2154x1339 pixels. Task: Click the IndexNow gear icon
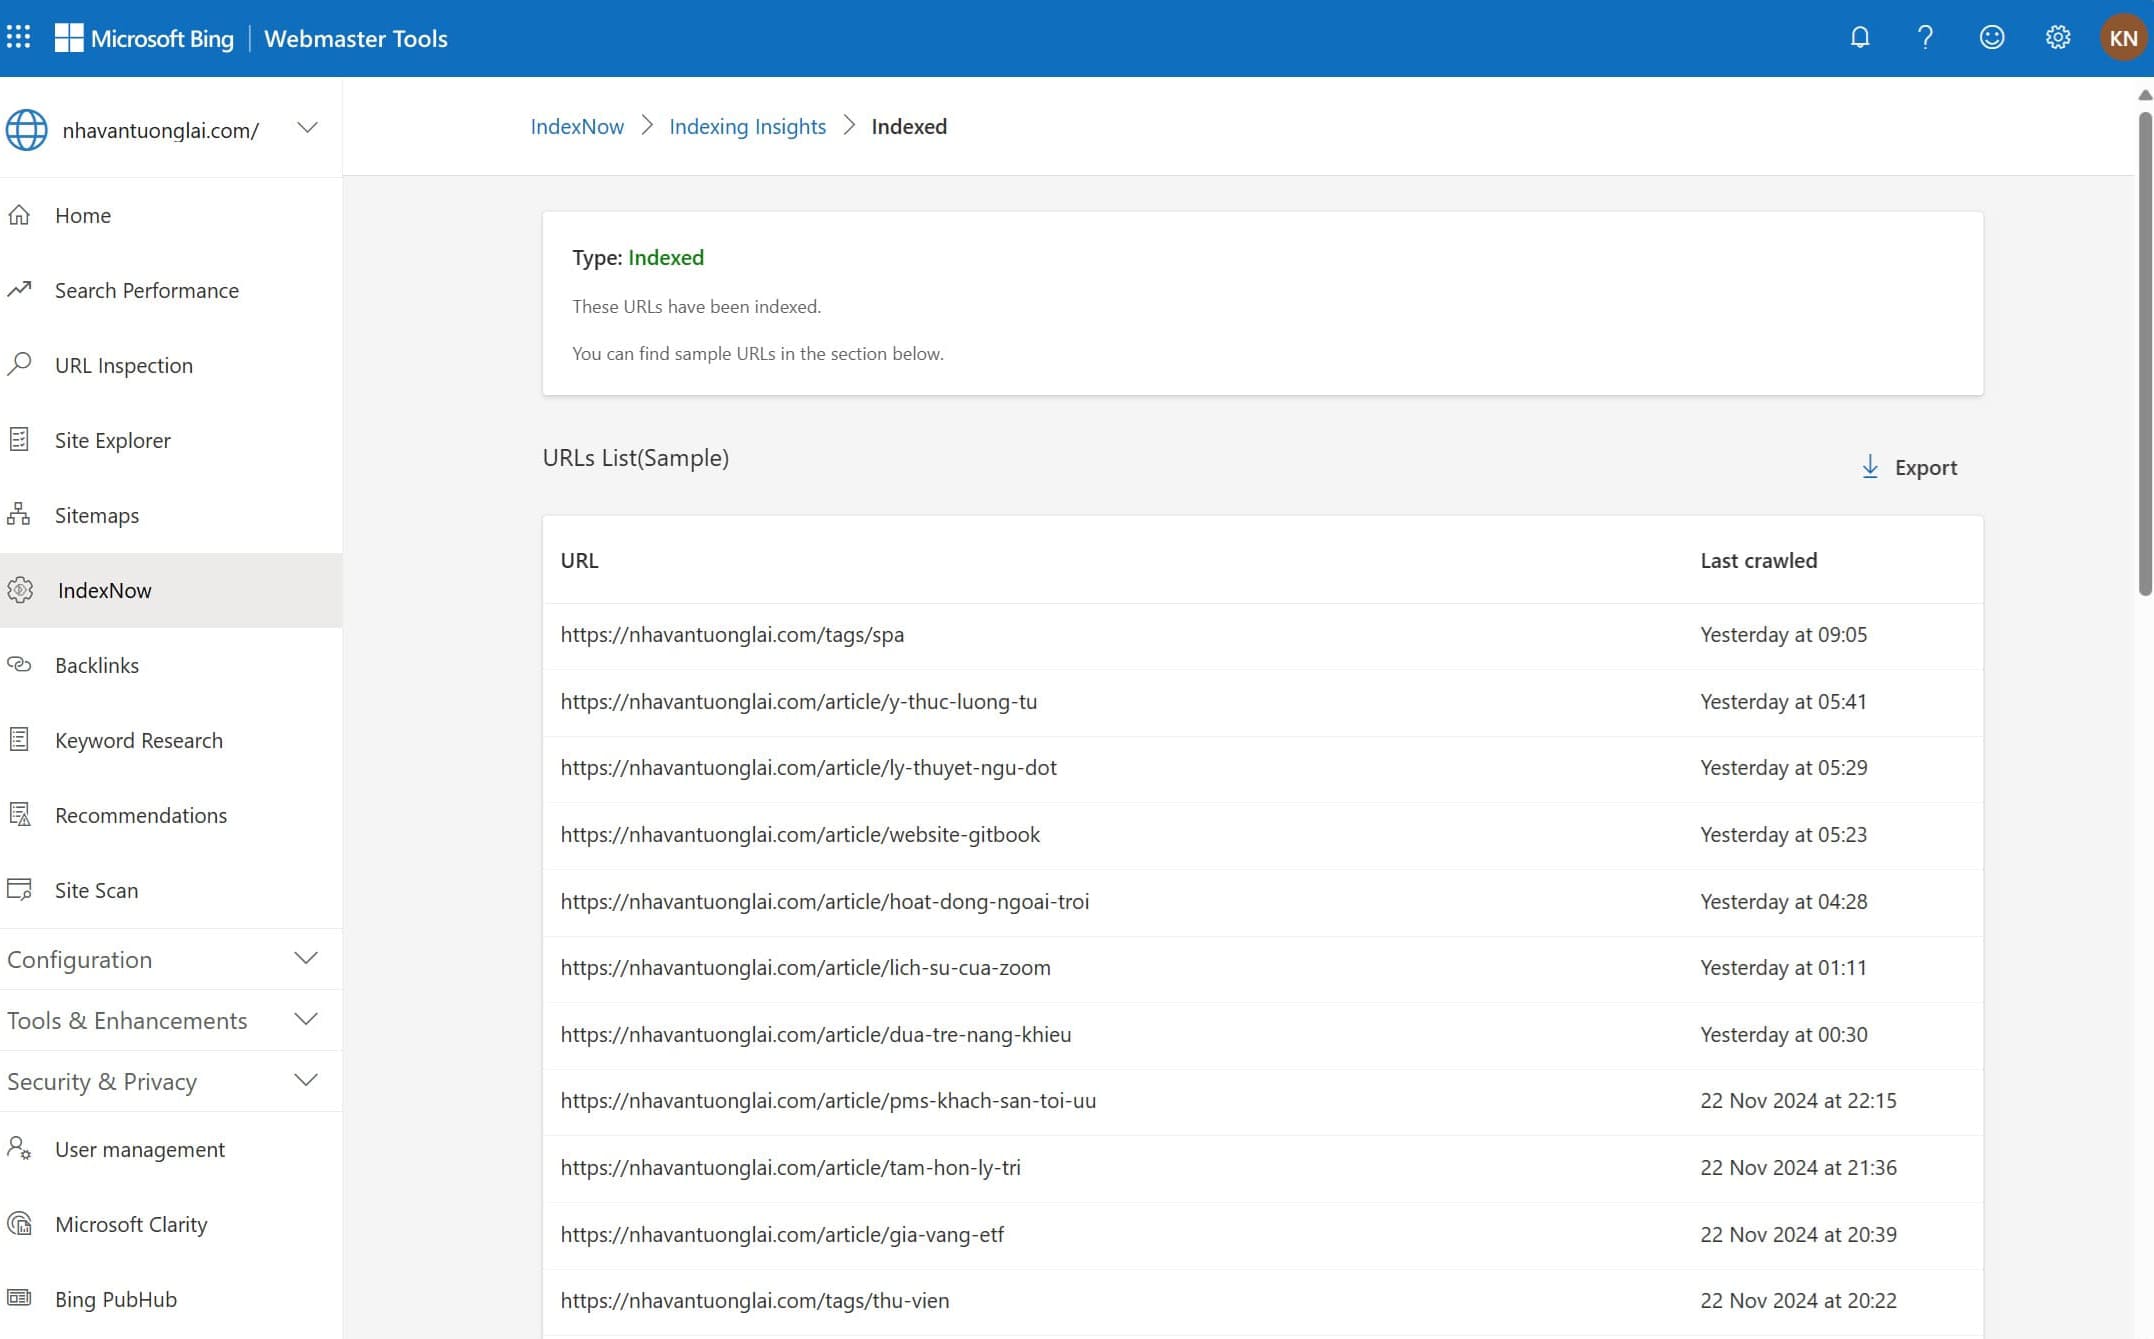[x=20, y=590]
